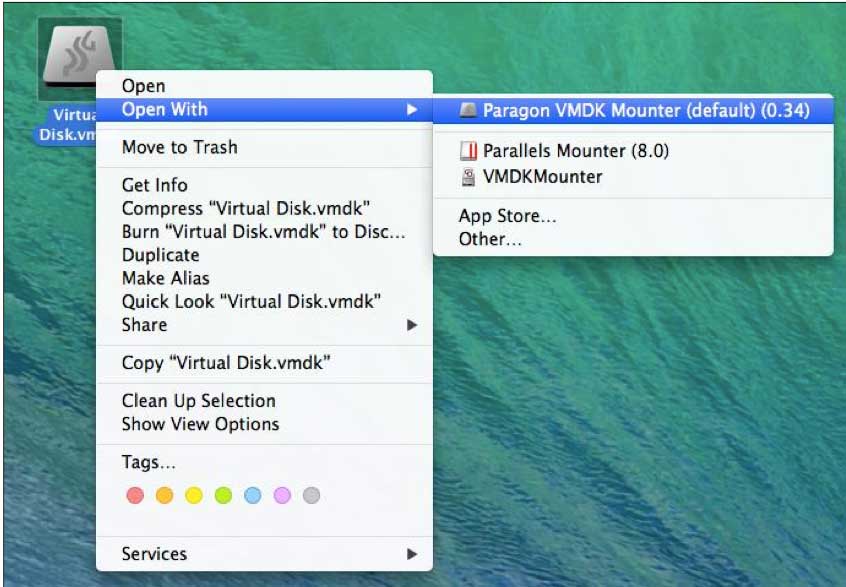Open the Services submenu

coord(264,554)
